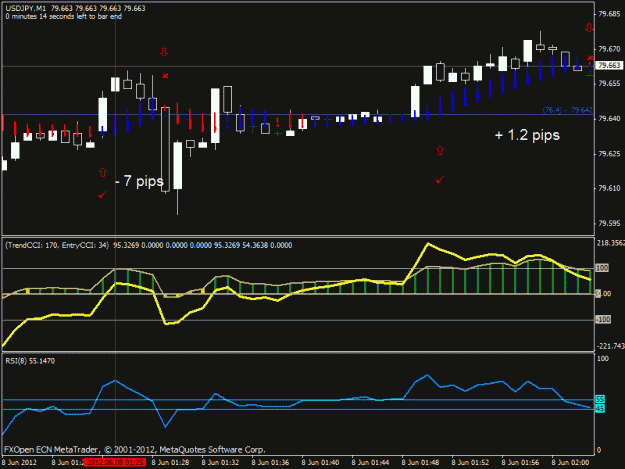Select the red X mark near 01:29 candle
This screenshot has height=469, width=625.
coord(165,76)
